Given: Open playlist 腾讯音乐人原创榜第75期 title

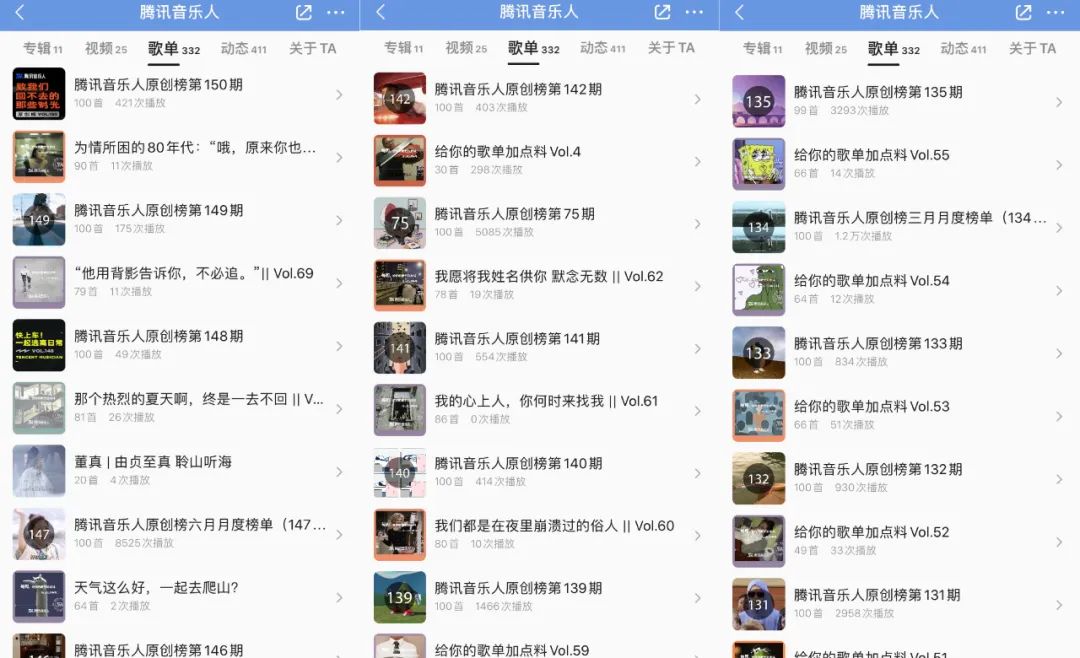Looking at the screenshot, I should click(x=515, y=214).
